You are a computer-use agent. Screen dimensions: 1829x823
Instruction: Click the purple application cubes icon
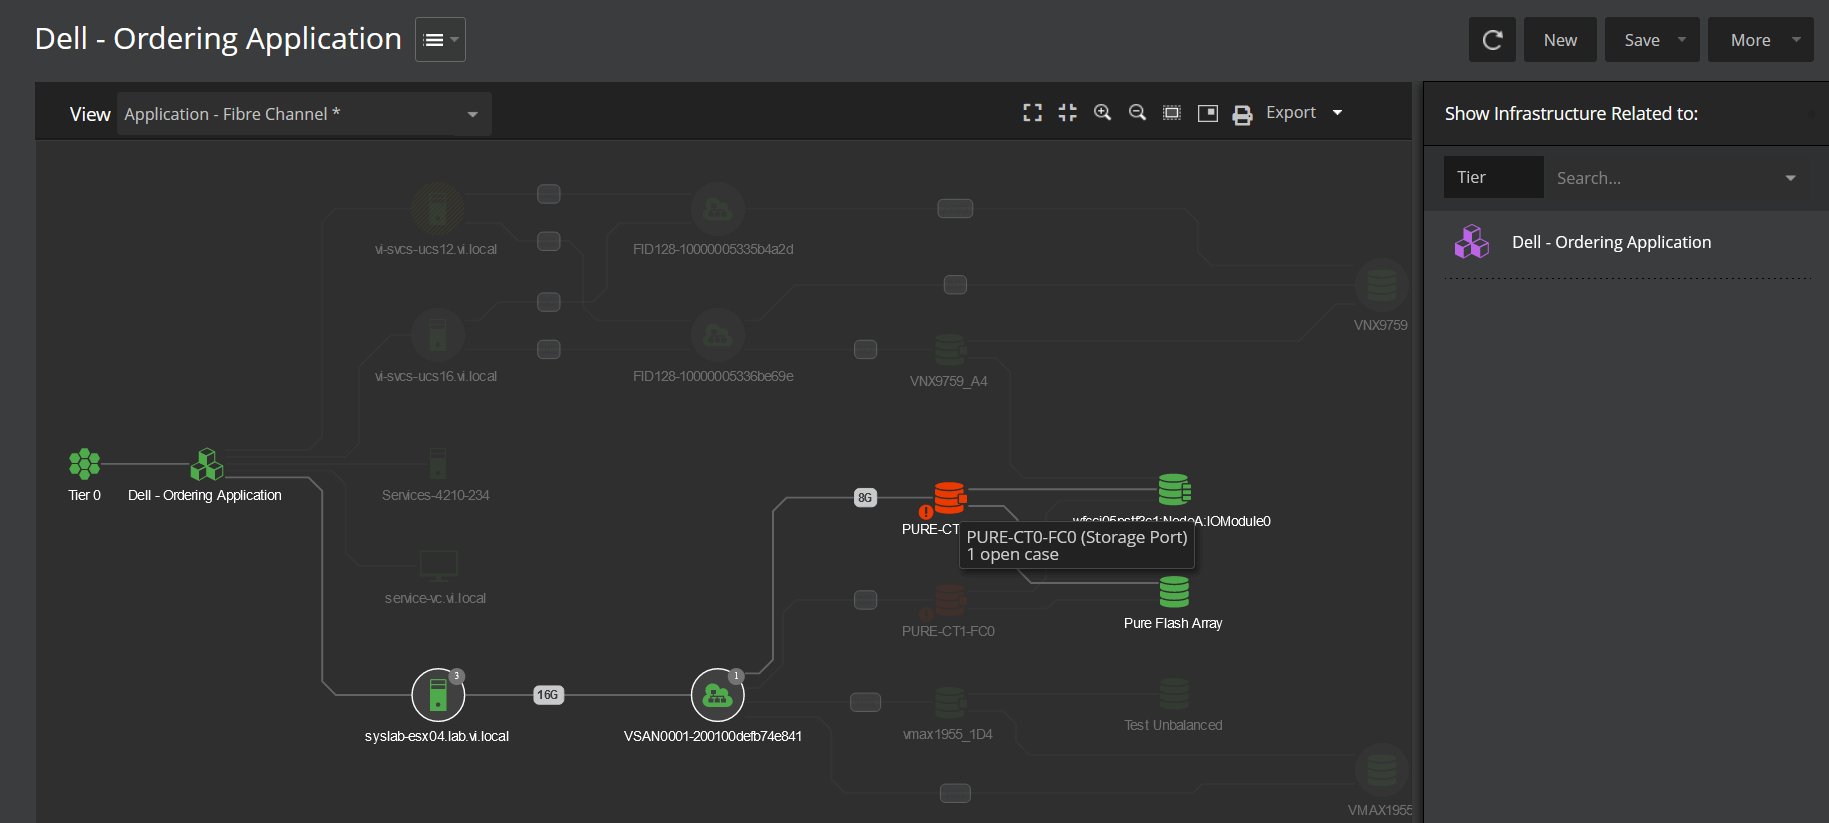[1472, 242]
